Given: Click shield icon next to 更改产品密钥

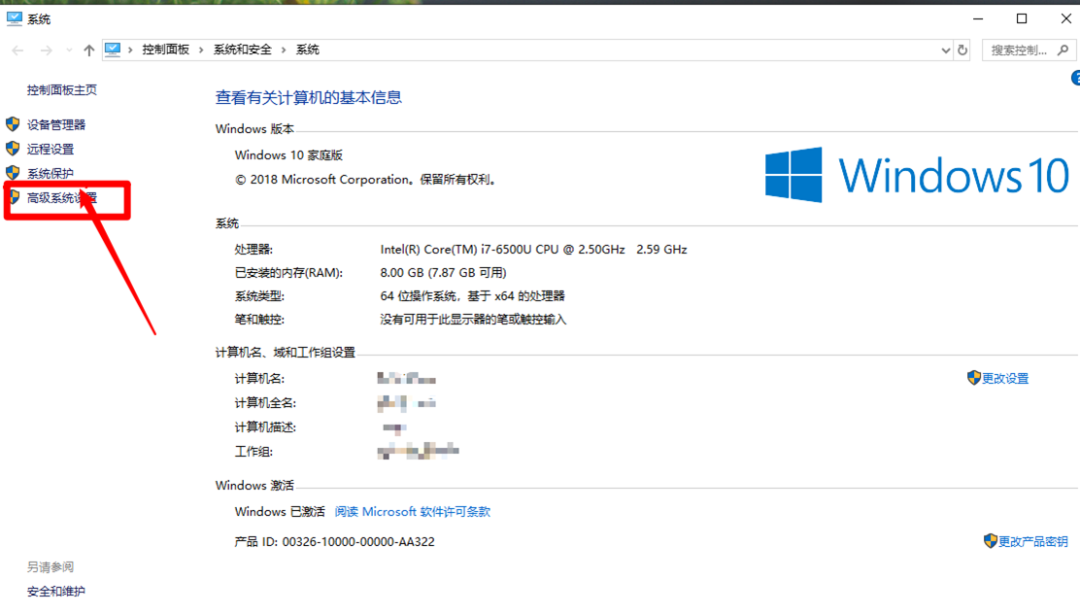Looking at the screenshot, I should [990, 541].
